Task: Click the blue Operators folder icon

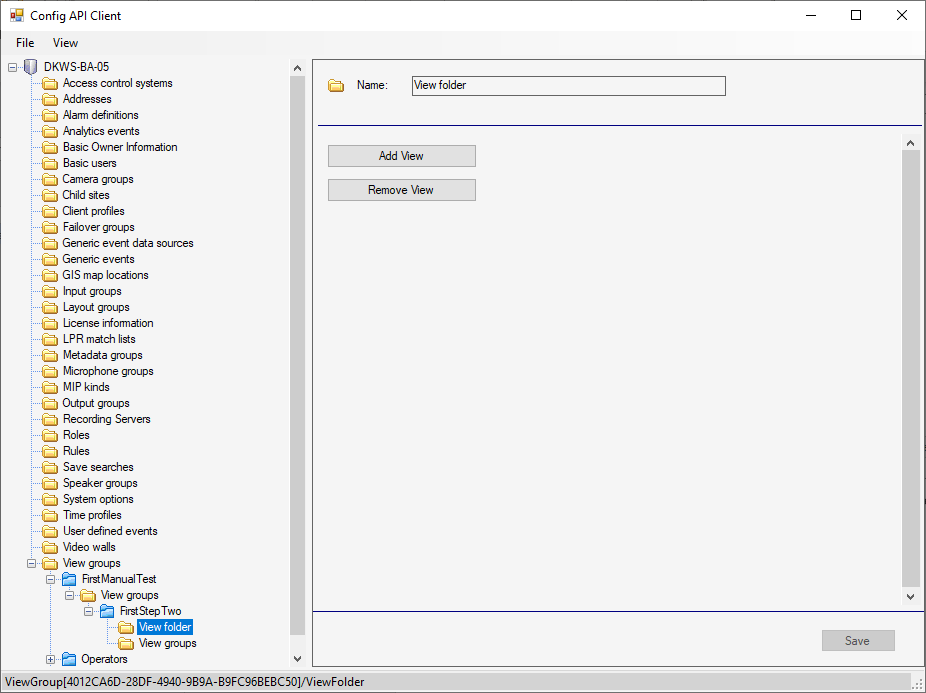Action: tap(69, 659)
